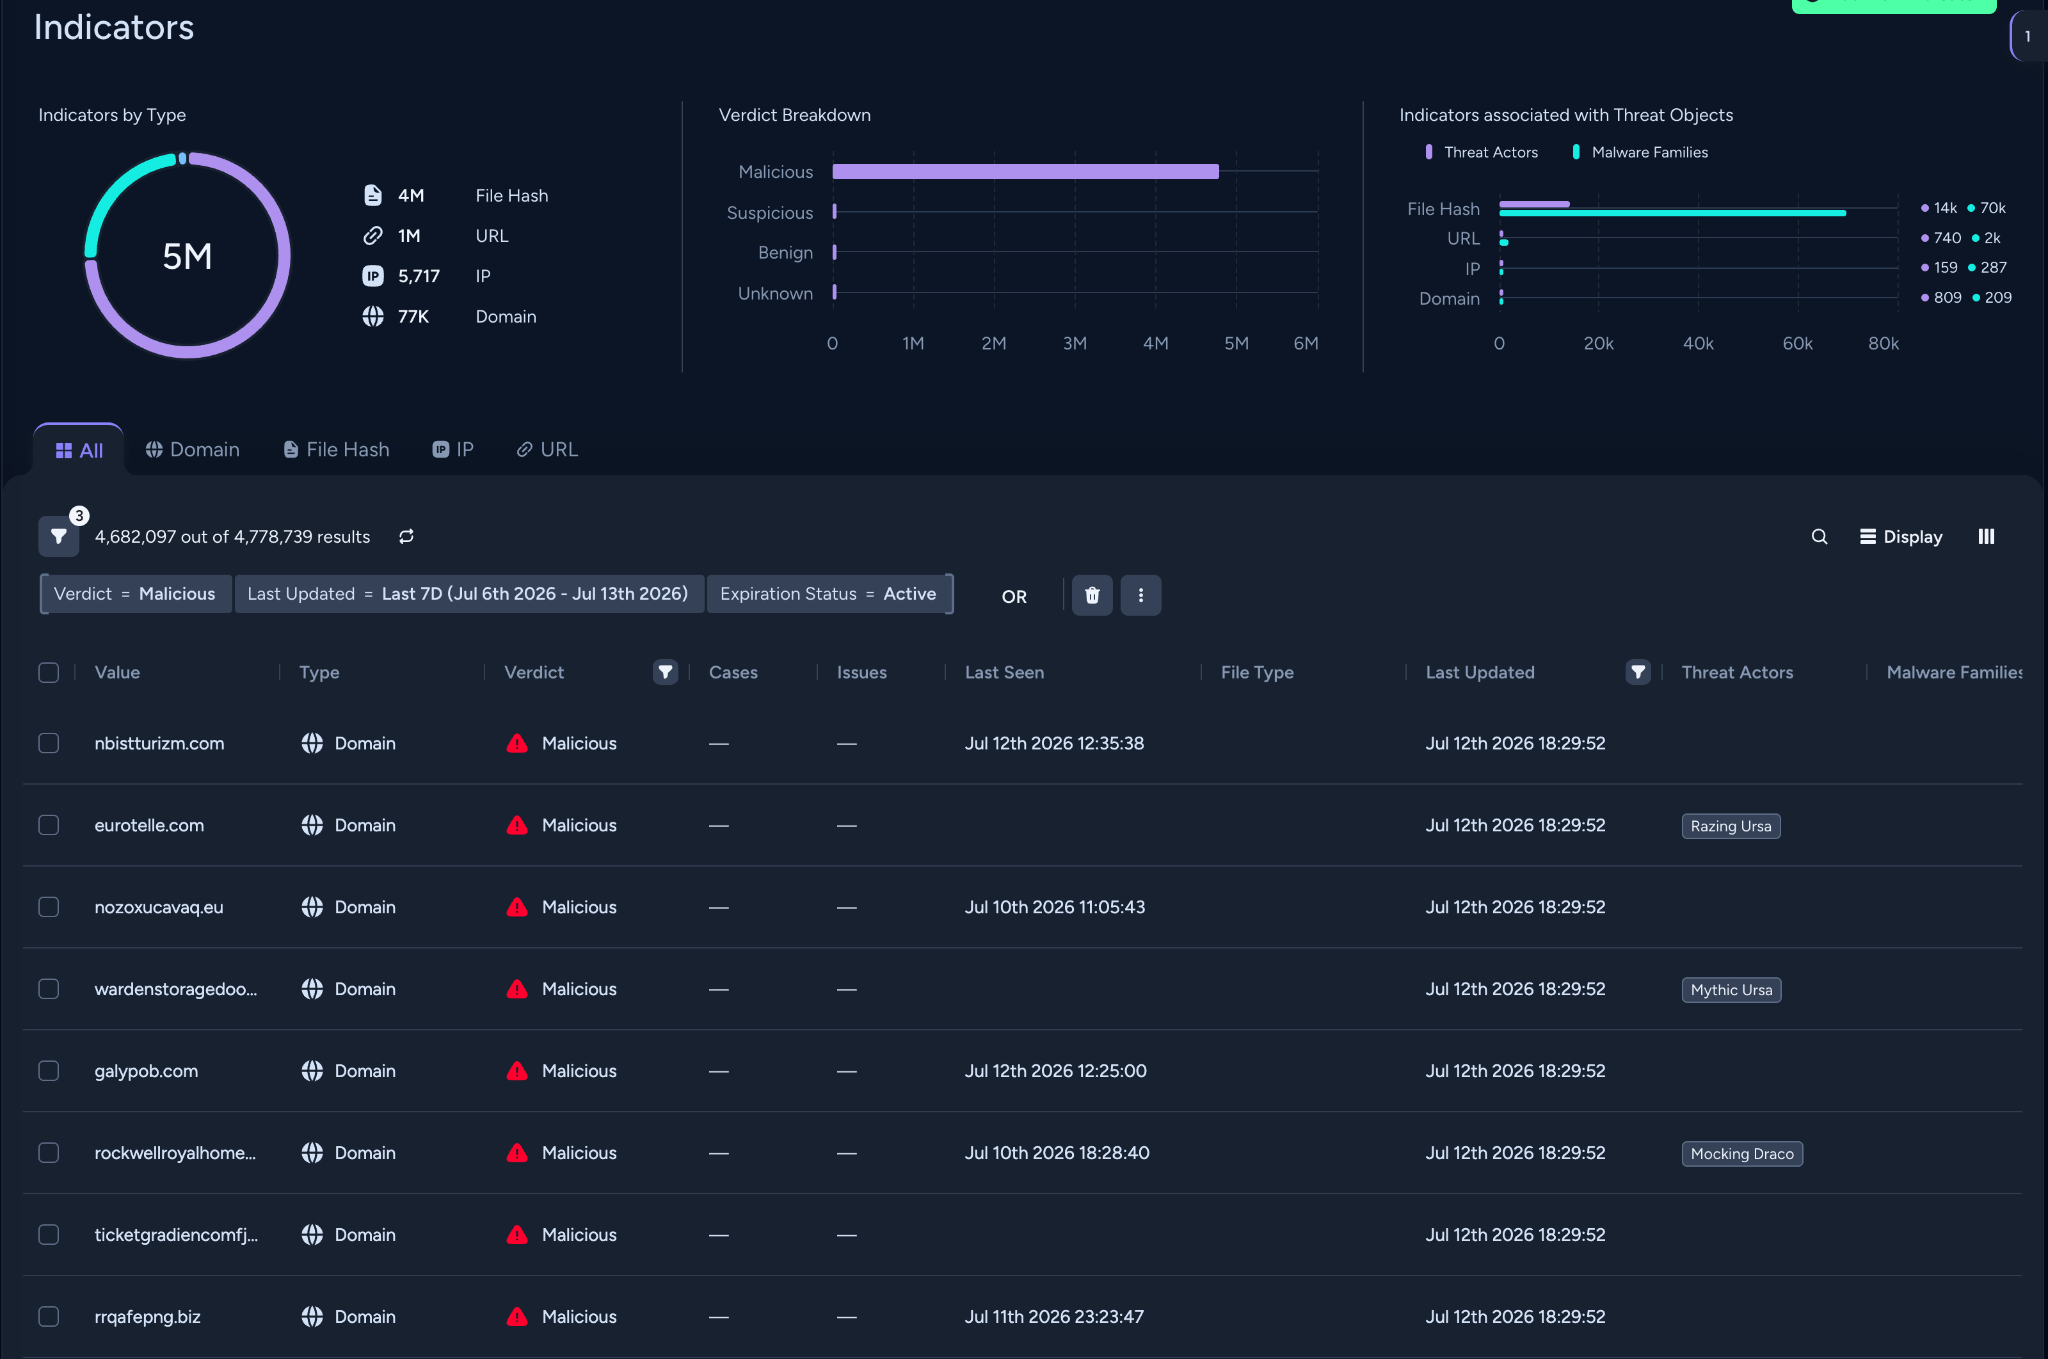Viewport: 2048px width, 1359px height.
Task: Select the eurotelle.com row checkbox
Action: (x=49, y=825)
